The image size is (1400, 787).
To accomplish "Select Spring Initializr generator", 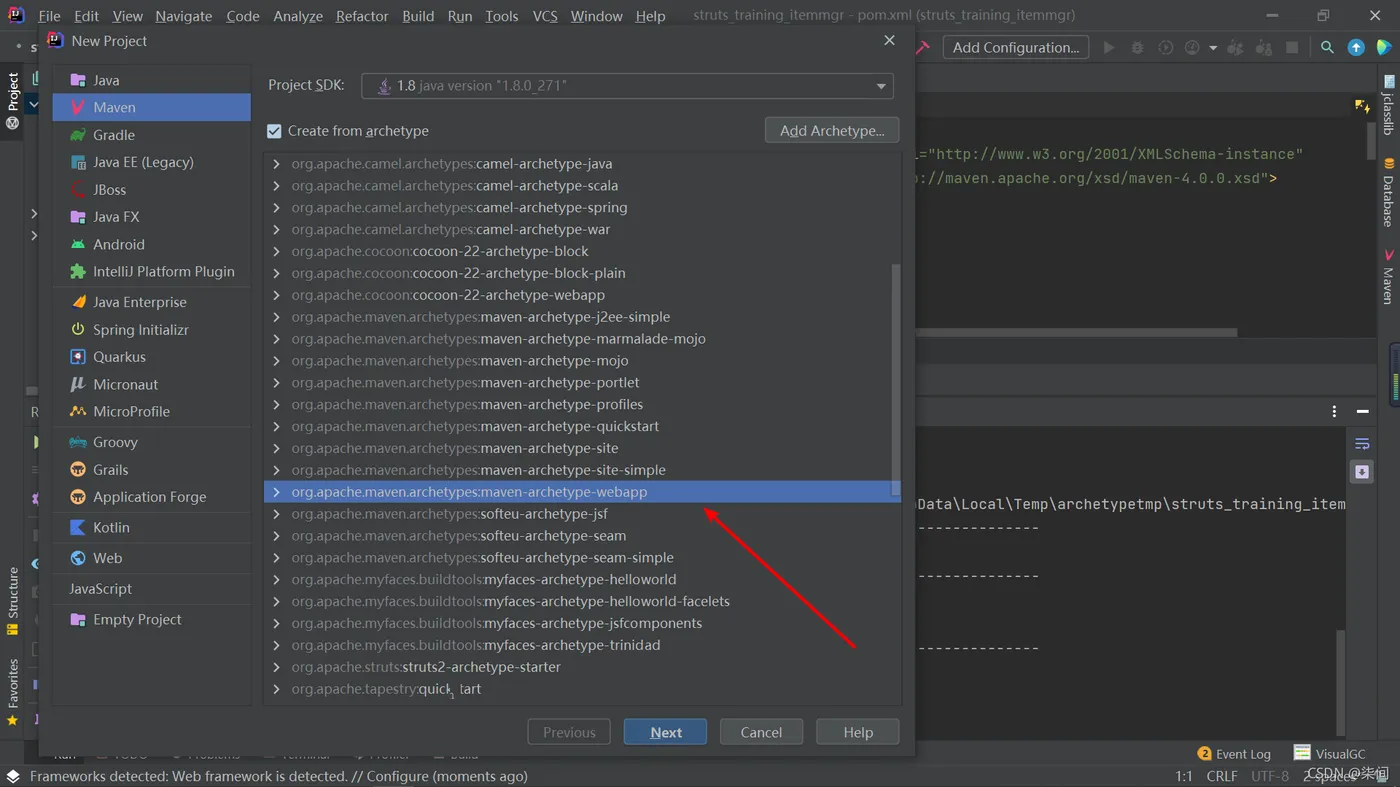I will [151, 329].
